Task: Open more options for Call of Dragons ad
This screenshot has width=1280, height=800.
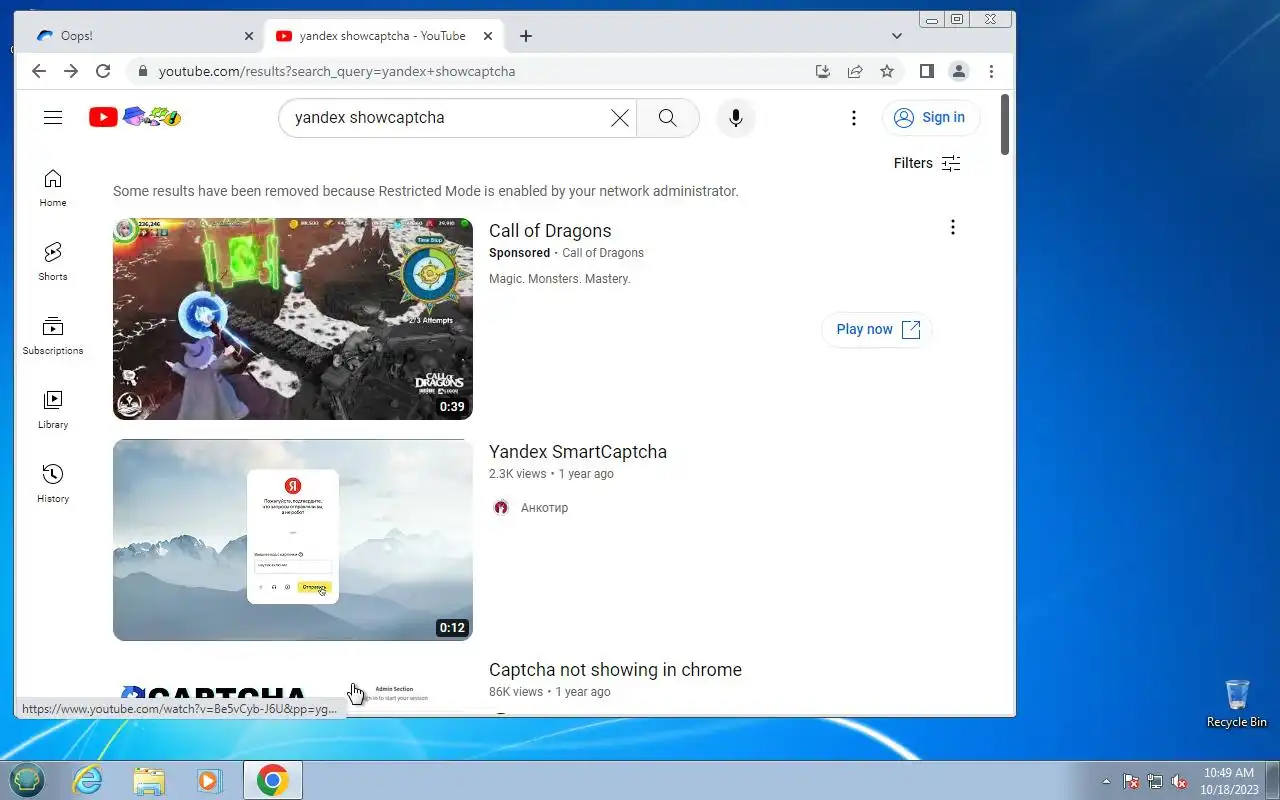Action: point(953,228)
